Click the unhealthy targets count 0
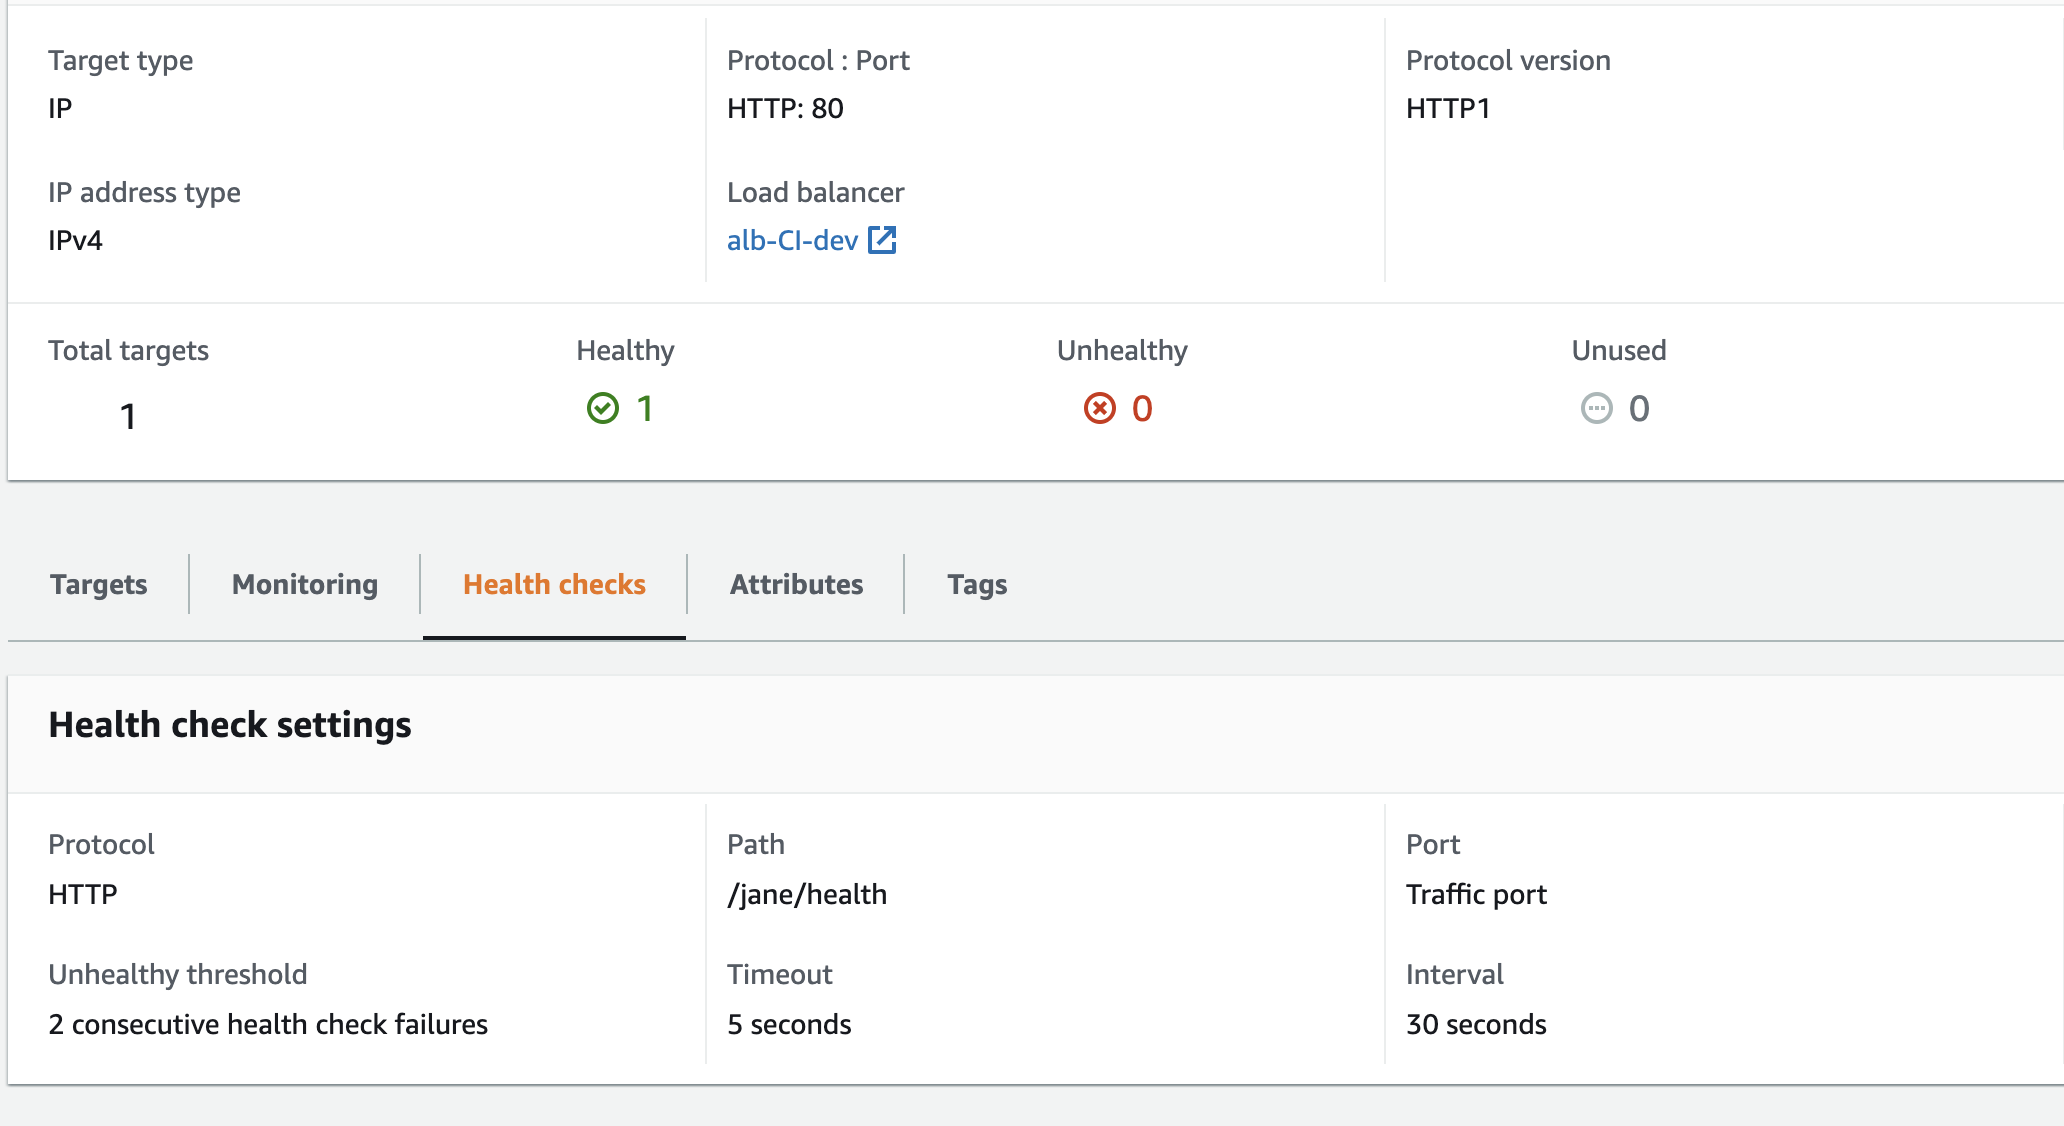 point(1142,408)
